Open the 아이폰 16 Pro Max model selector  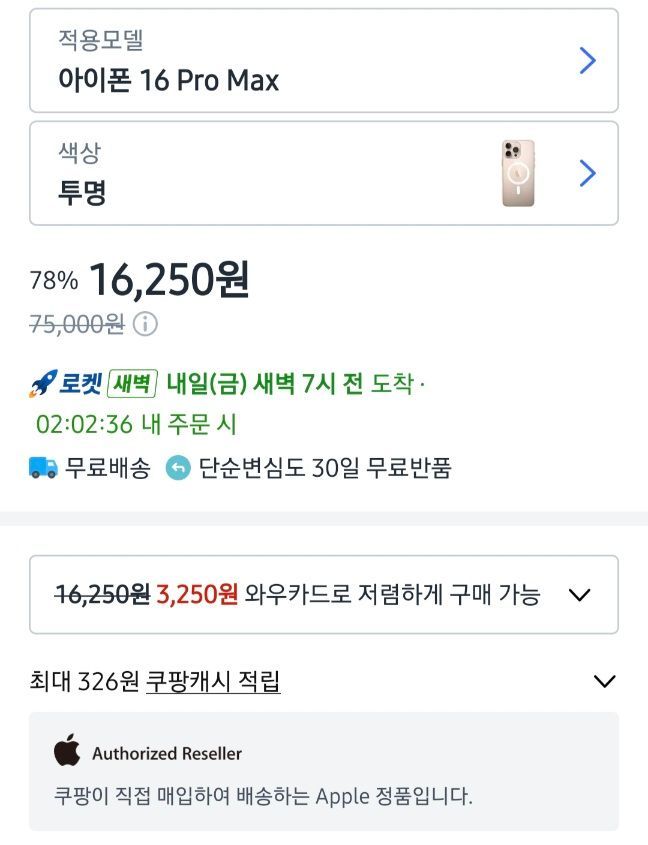tap(170, 80)
